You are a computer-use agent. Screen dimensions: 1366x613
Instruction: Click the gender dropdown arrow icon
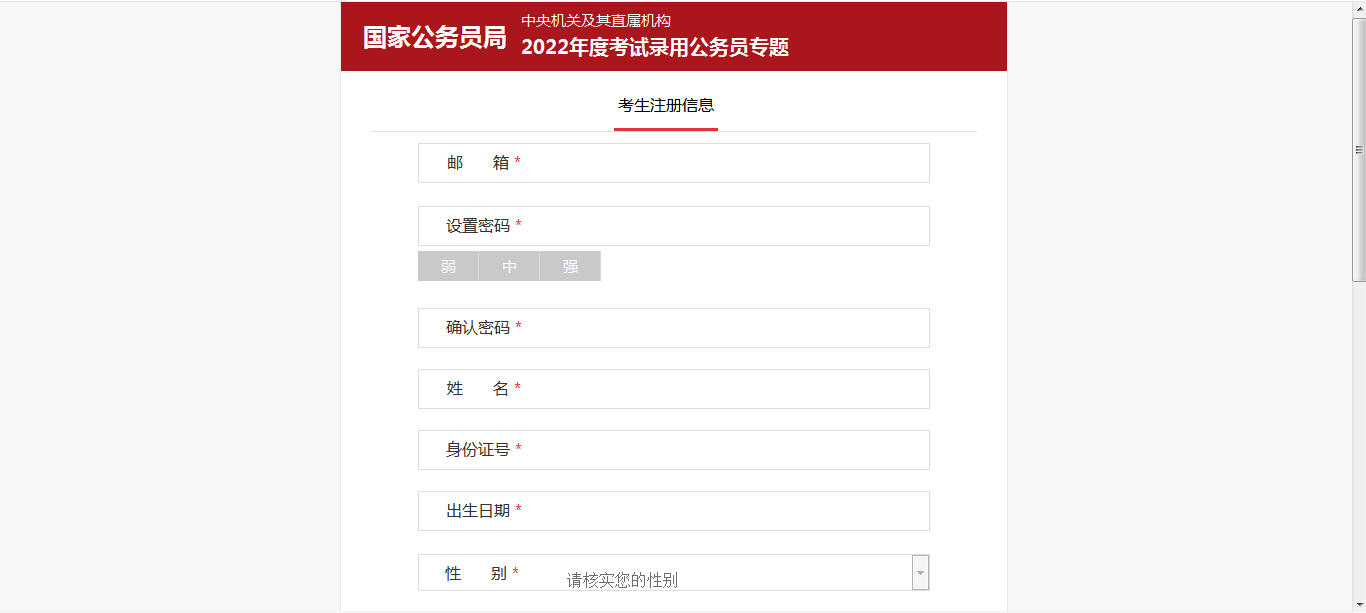point(920,572)
